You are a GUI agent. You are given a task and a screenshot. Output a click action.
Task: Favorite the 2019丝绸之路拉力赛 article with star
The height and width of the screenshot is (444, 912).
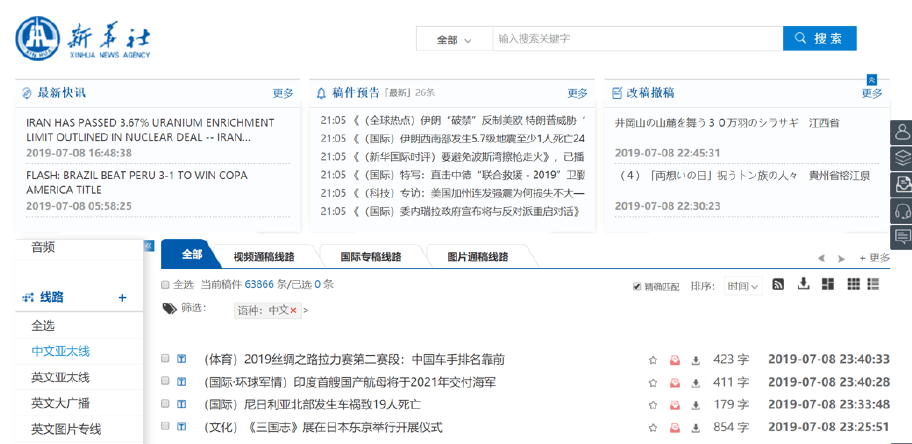tap(653, 359)
